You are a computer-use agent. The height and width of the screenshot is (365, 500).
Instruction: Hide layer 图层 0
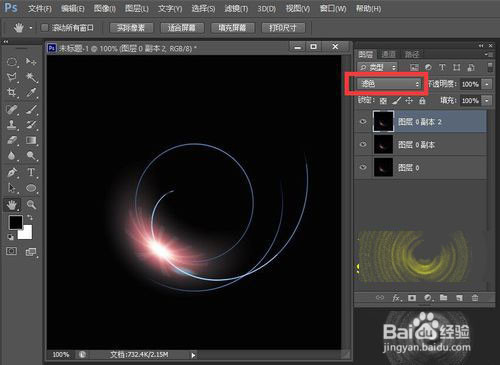click(x=363, y=167)
